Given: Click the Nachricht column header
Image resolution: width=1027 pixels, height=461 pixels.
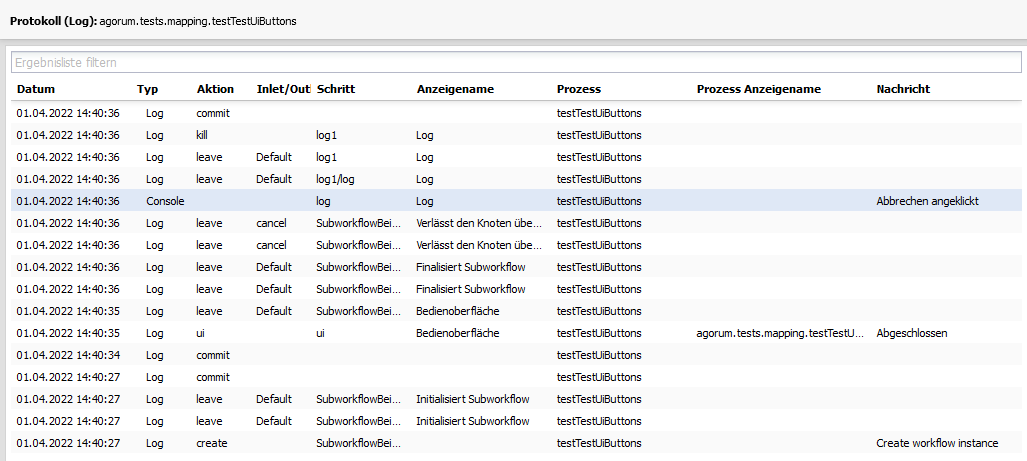Looking at the screenshot, I should (x=903, y=89).
